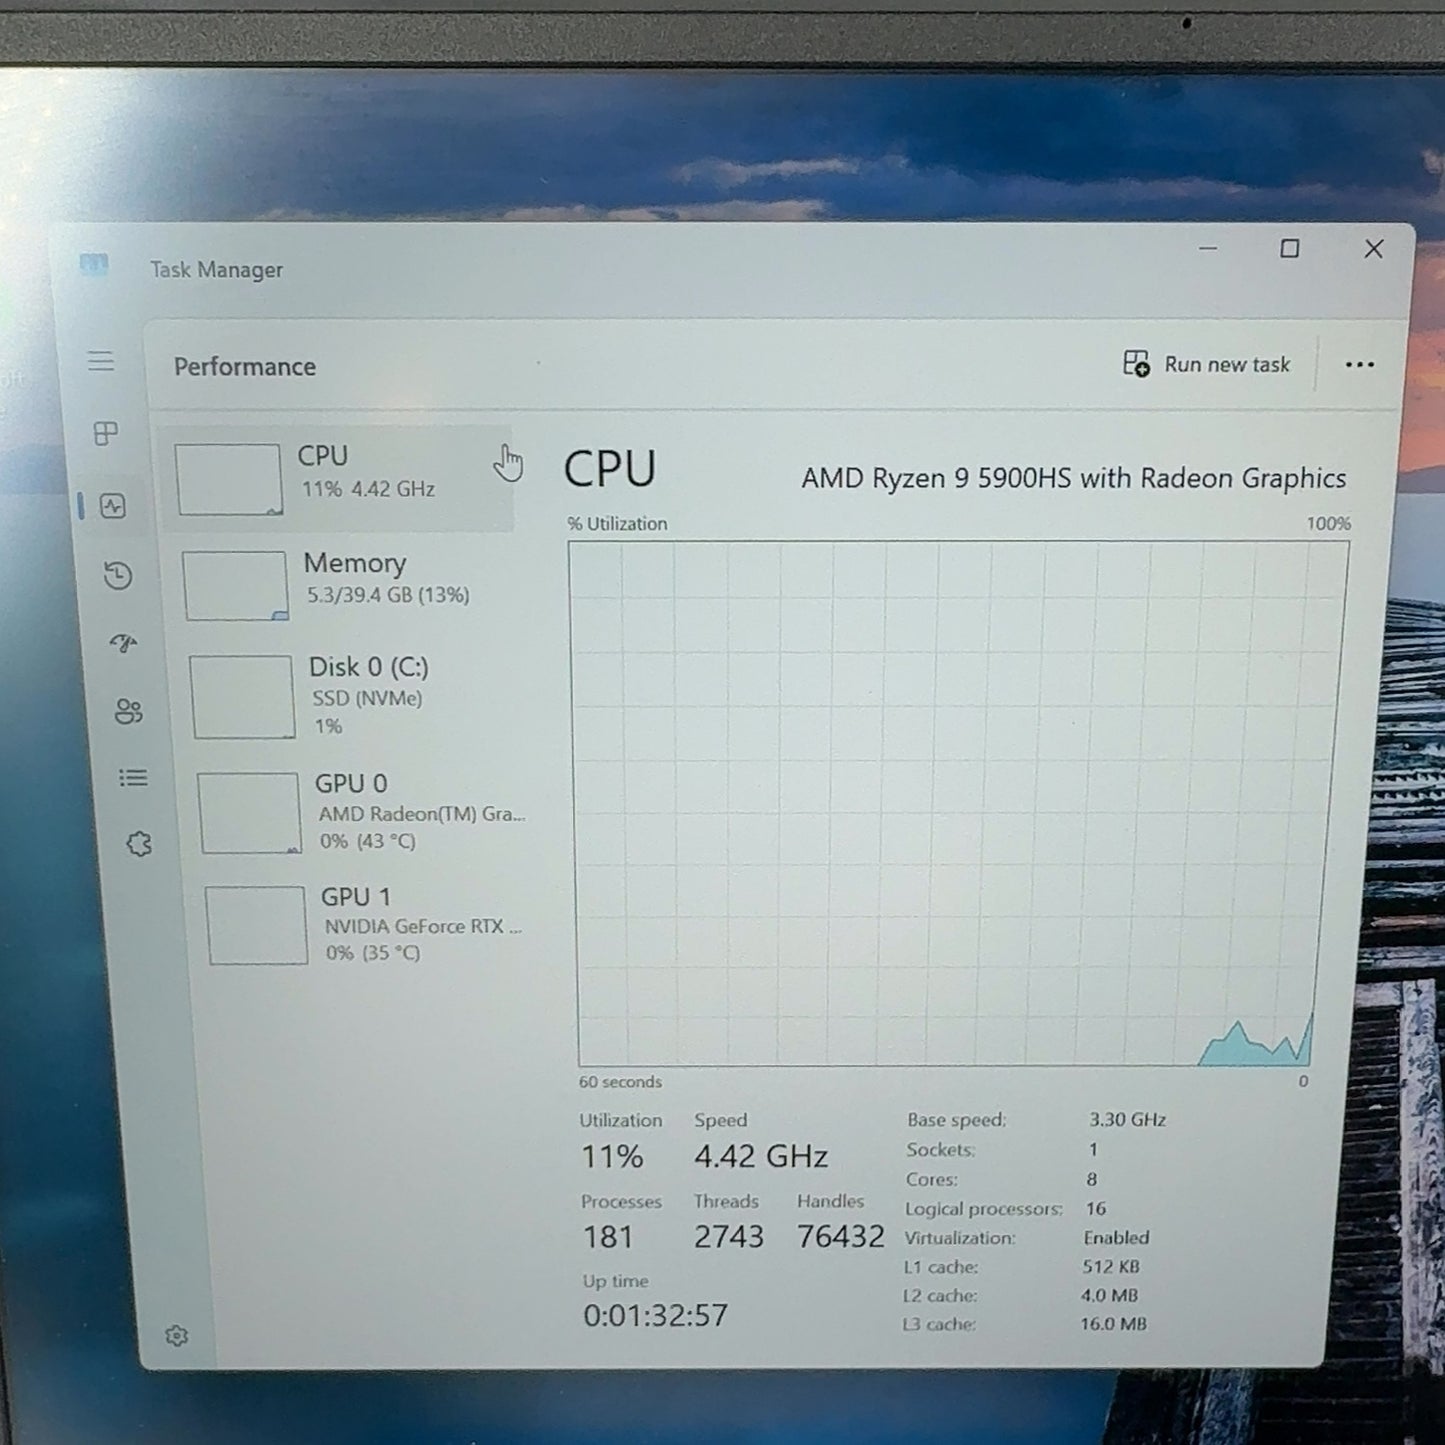1445x1445 pixels.
Task: Open the hamburger navigation menu
Action: pyautogui.click(x=101, y=361)
